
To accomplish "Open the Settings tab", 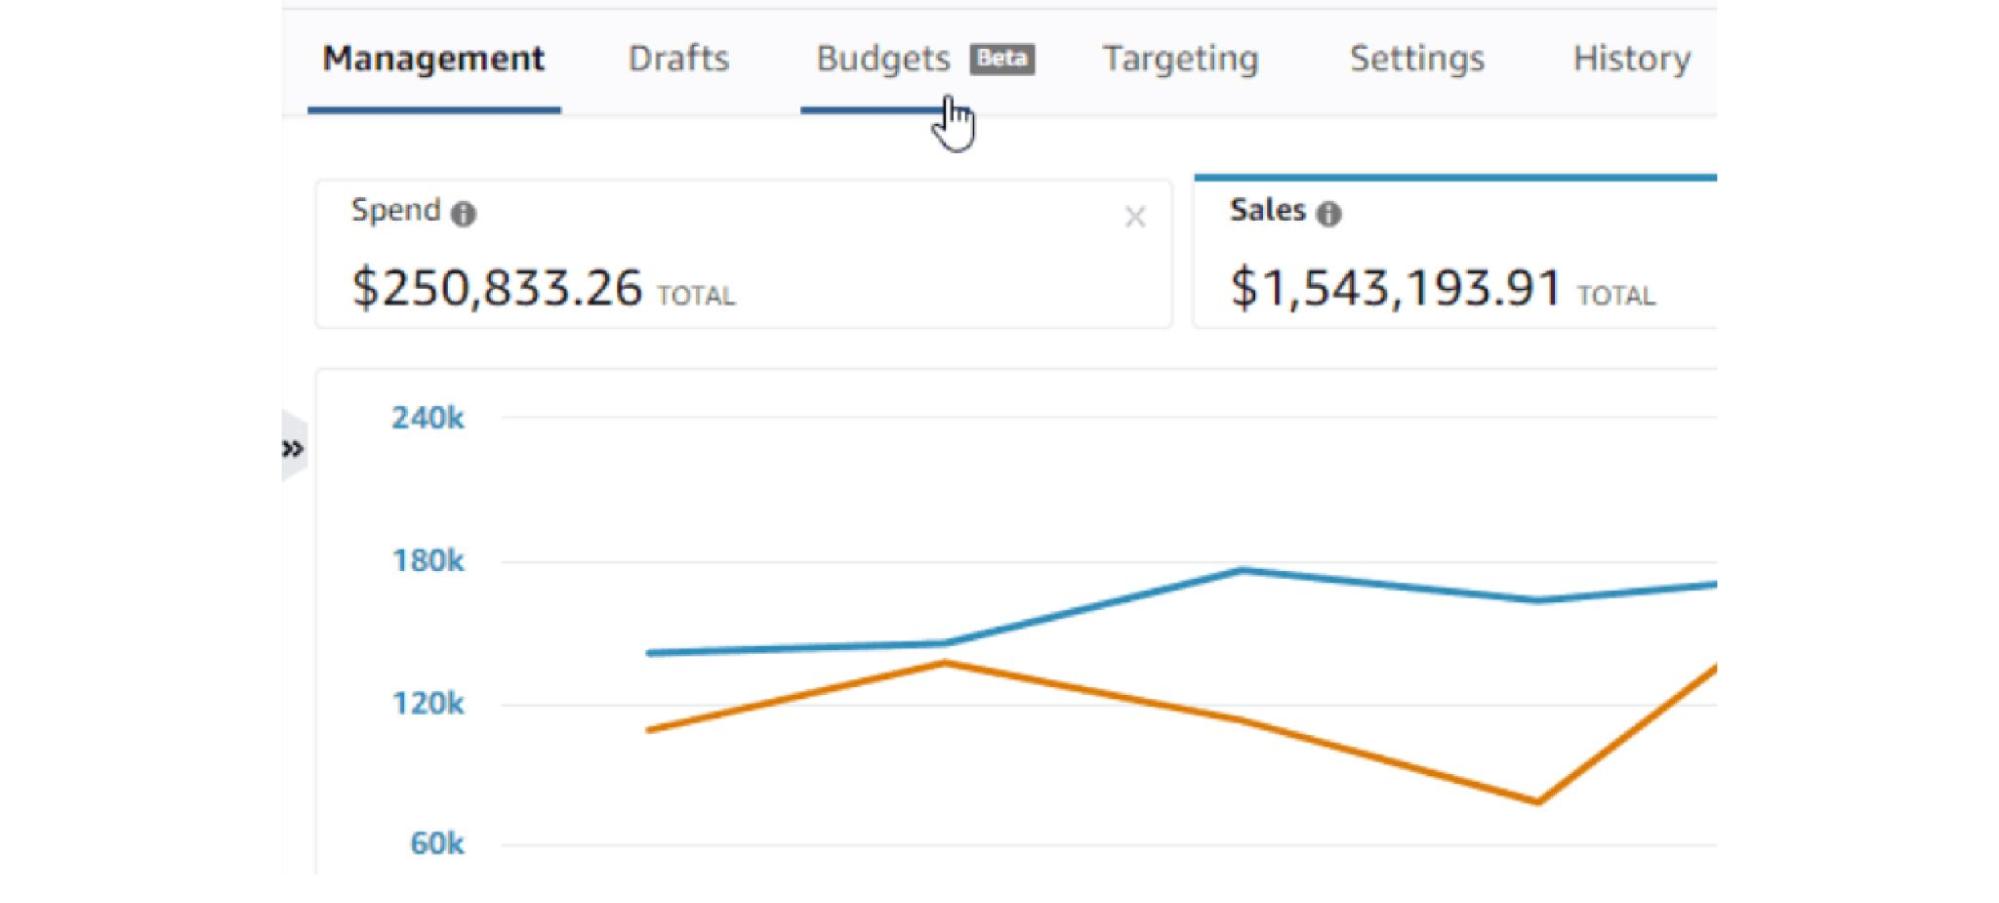I will [1416, 58].
